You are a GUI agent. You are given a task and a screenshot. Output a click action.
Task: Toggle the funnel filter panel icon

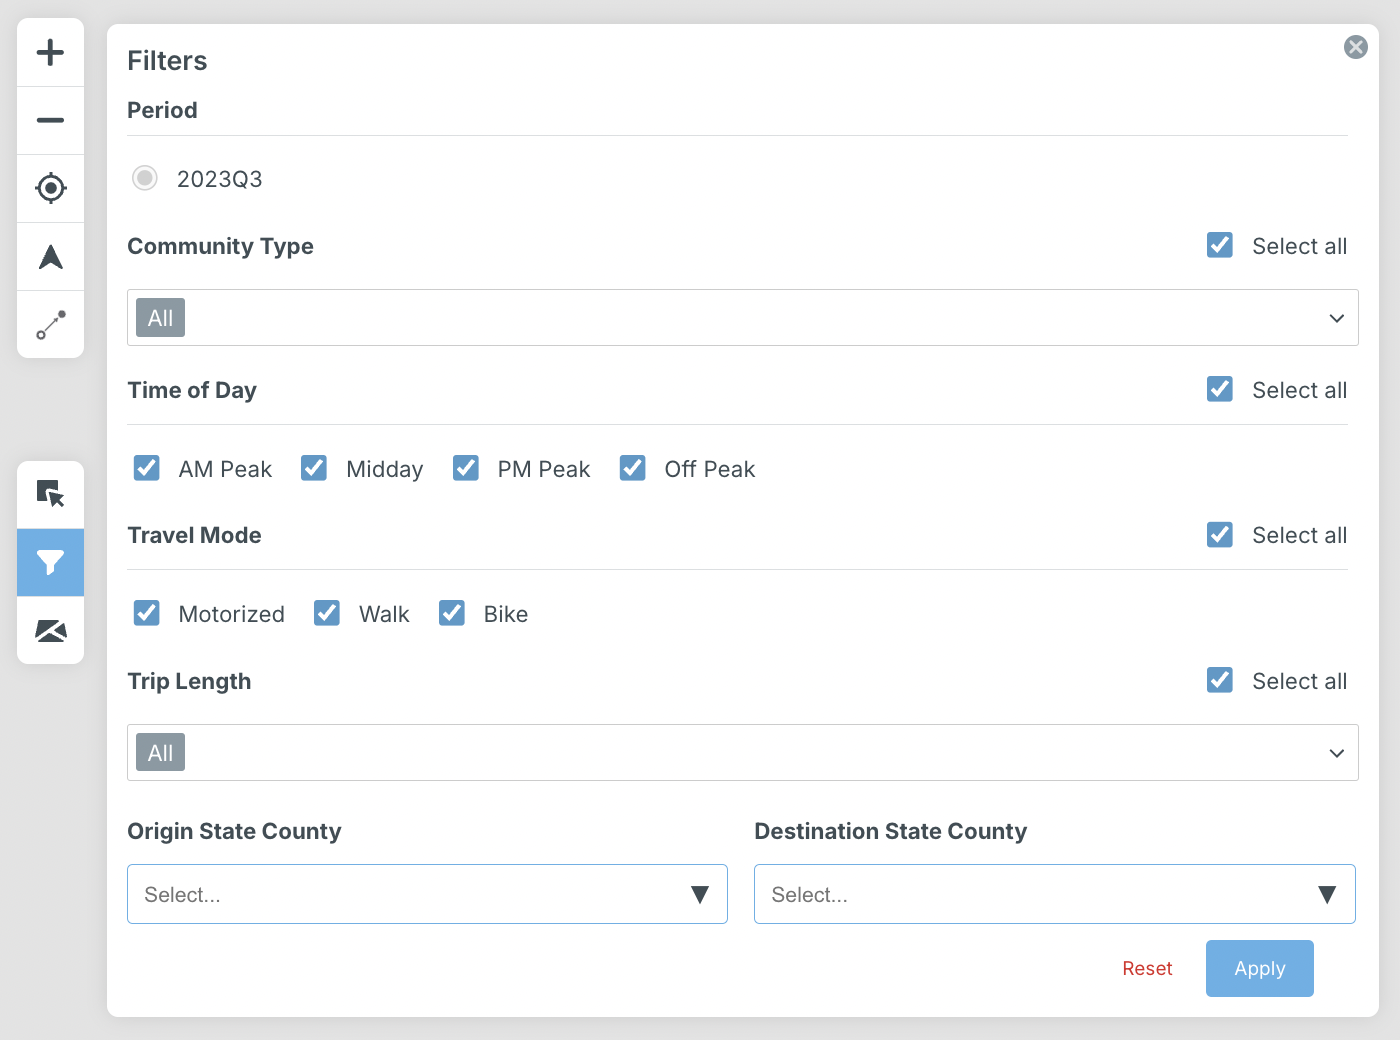pyautogui.click(x=50, y=562)
